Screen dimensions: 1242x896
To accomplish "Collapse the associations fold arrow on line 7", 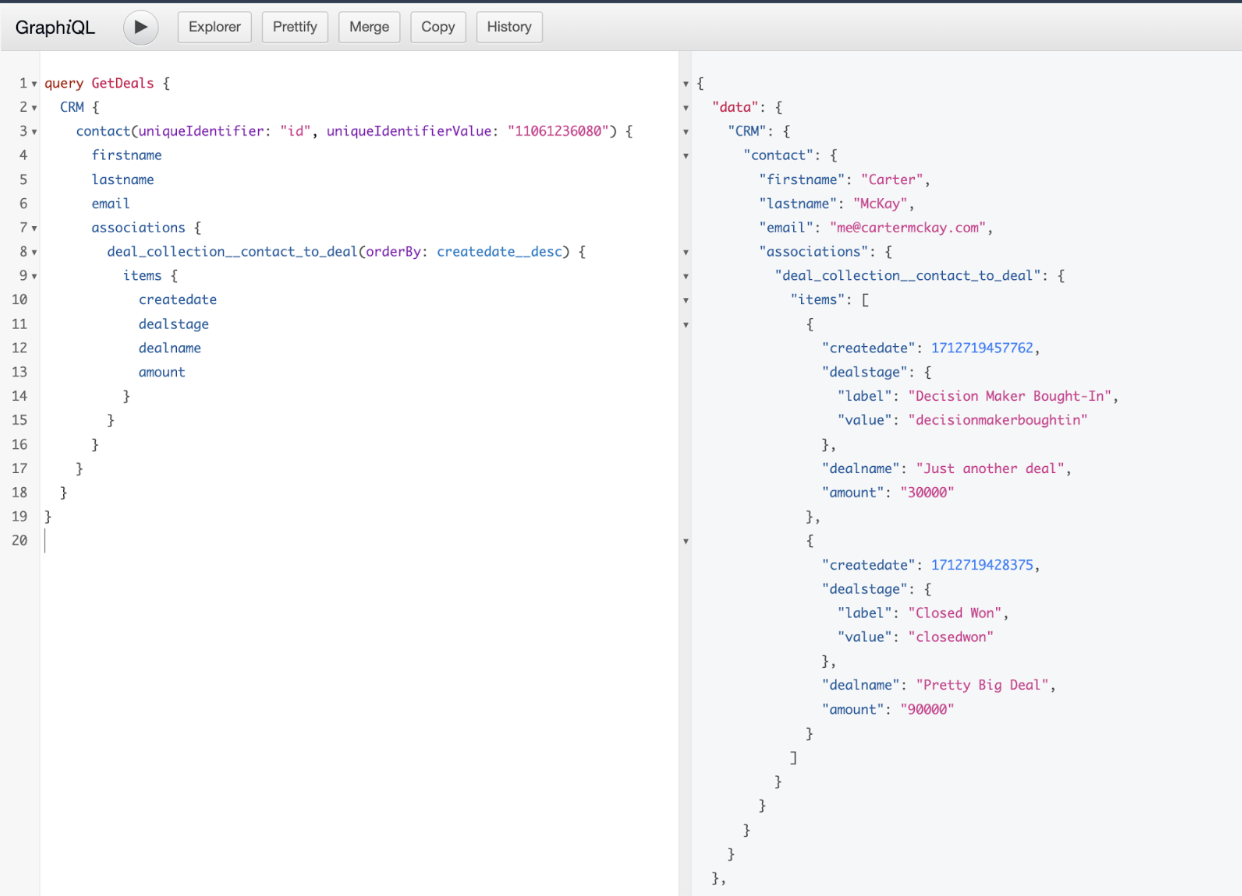I will click(x=35, y=228).
